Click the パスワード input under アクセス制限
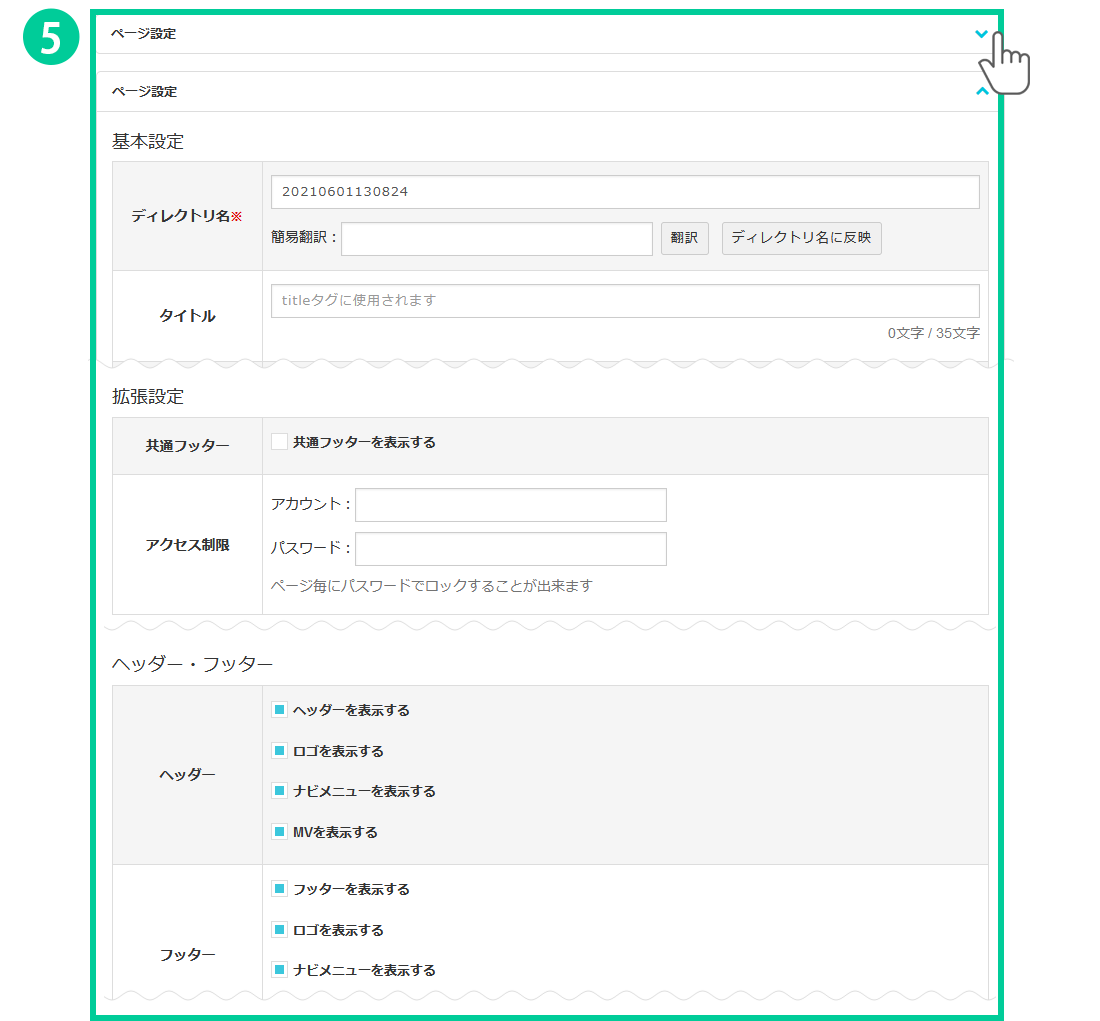The image size is (1100, 1021). tap(510, 549)
